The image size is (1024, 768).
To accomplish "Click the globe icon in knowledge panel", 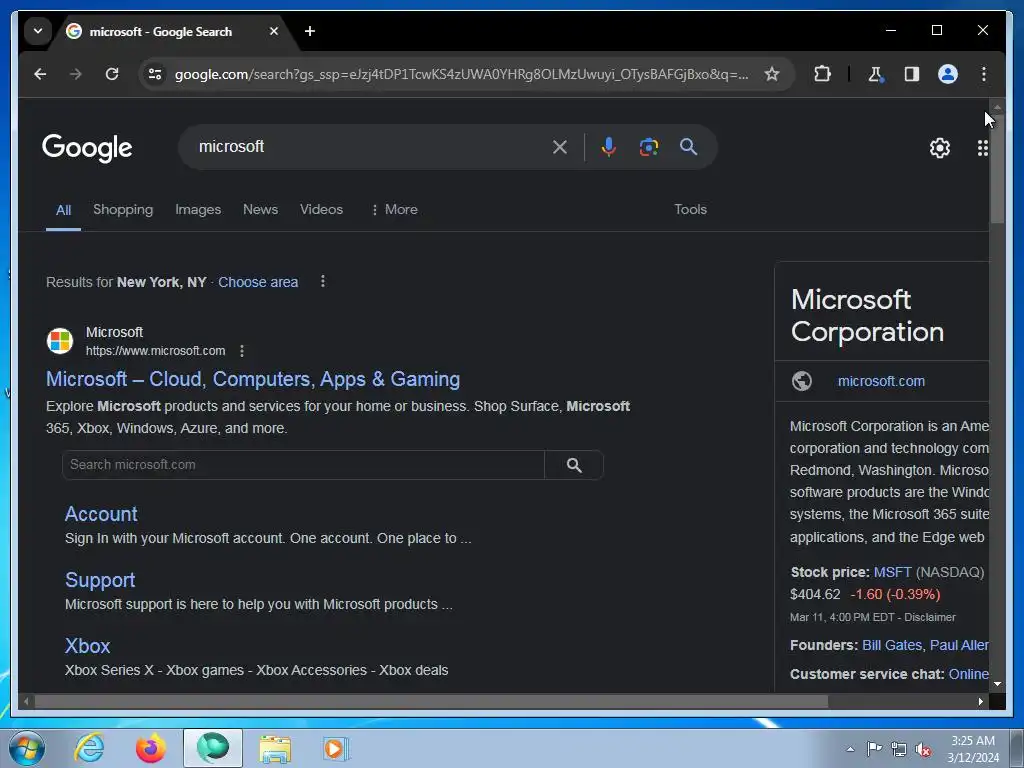I will tap(802, 381).
